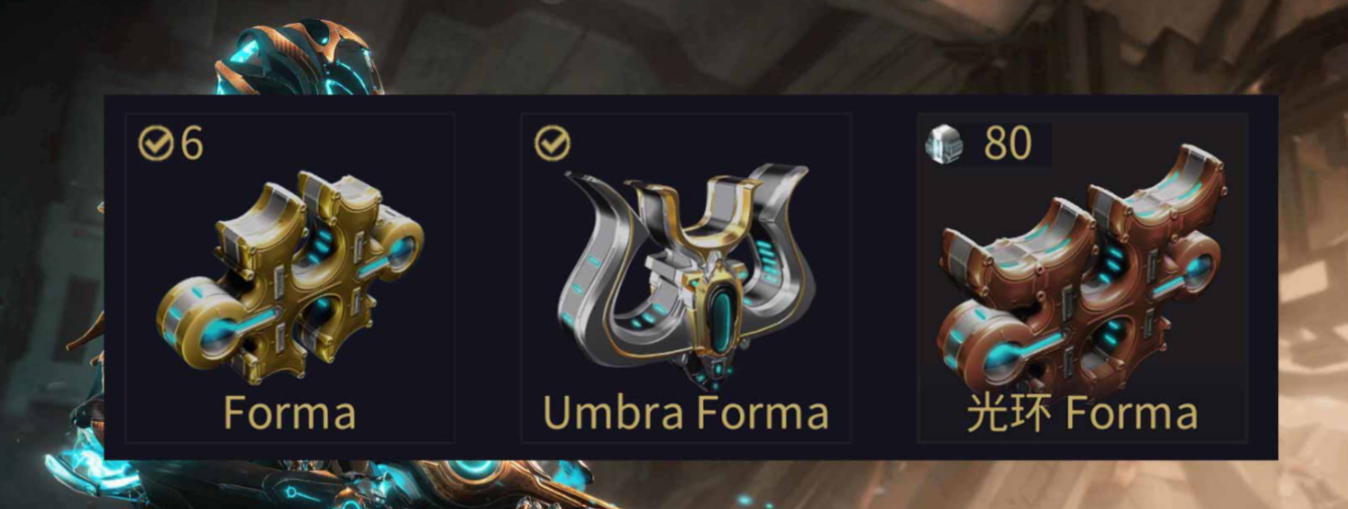The image size is (1348, 509).
Task: Click the empty gap between Forma and Umbra Forma cards
Action: [x=488, y=277]
